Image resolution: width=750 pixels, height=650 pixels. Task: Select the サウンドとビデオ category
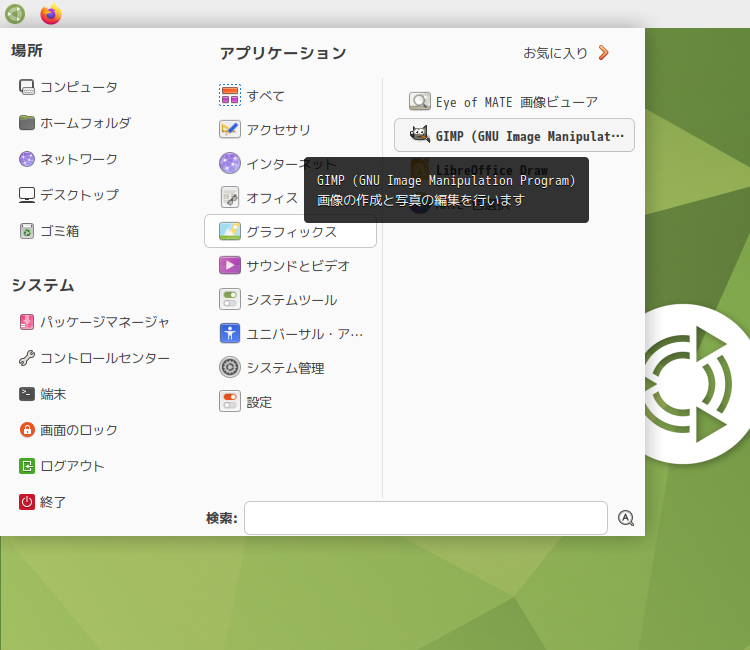tap(290, 265)
